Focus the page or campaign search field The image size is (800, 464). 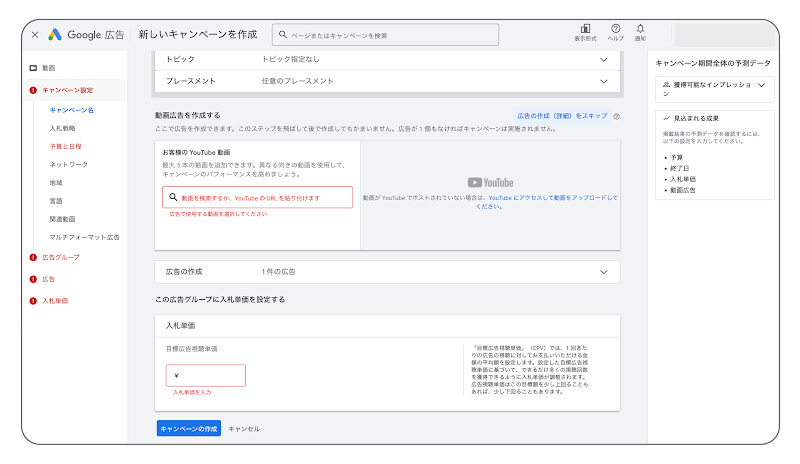[385, 35]
